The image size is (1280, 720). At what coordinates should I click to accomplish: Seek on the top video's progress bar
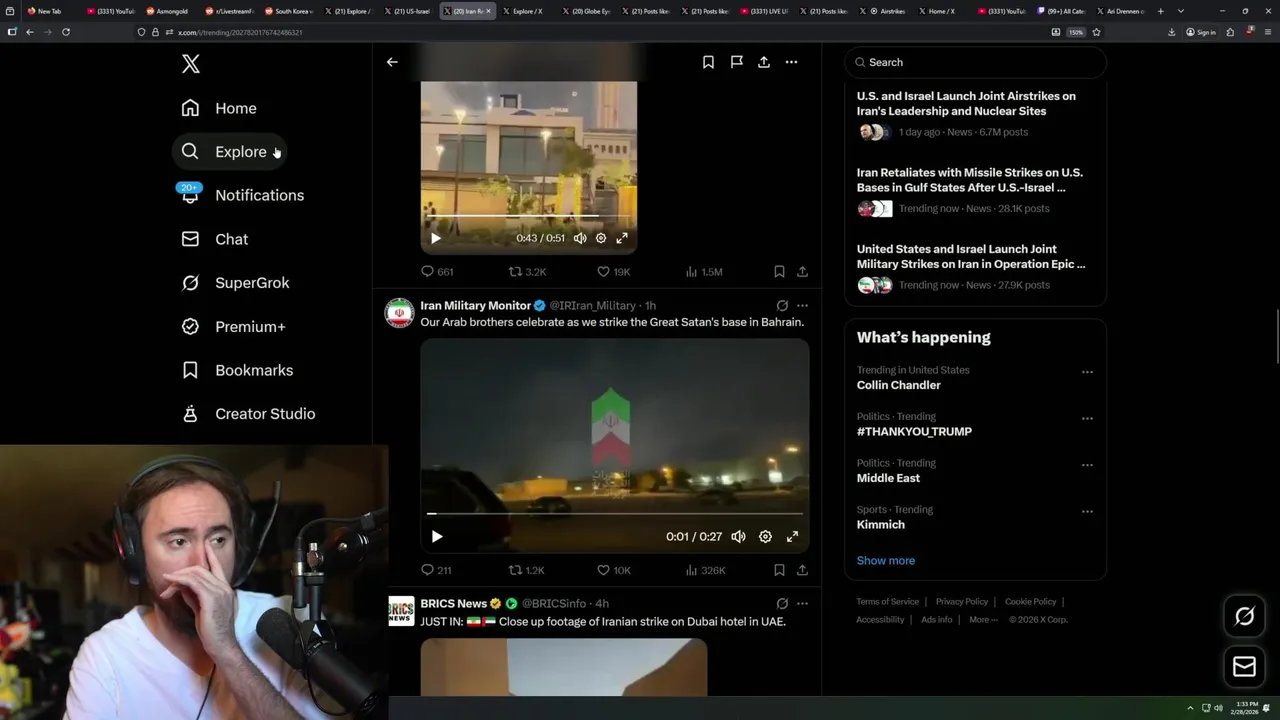pyautogui.click(x=528, y=215)
